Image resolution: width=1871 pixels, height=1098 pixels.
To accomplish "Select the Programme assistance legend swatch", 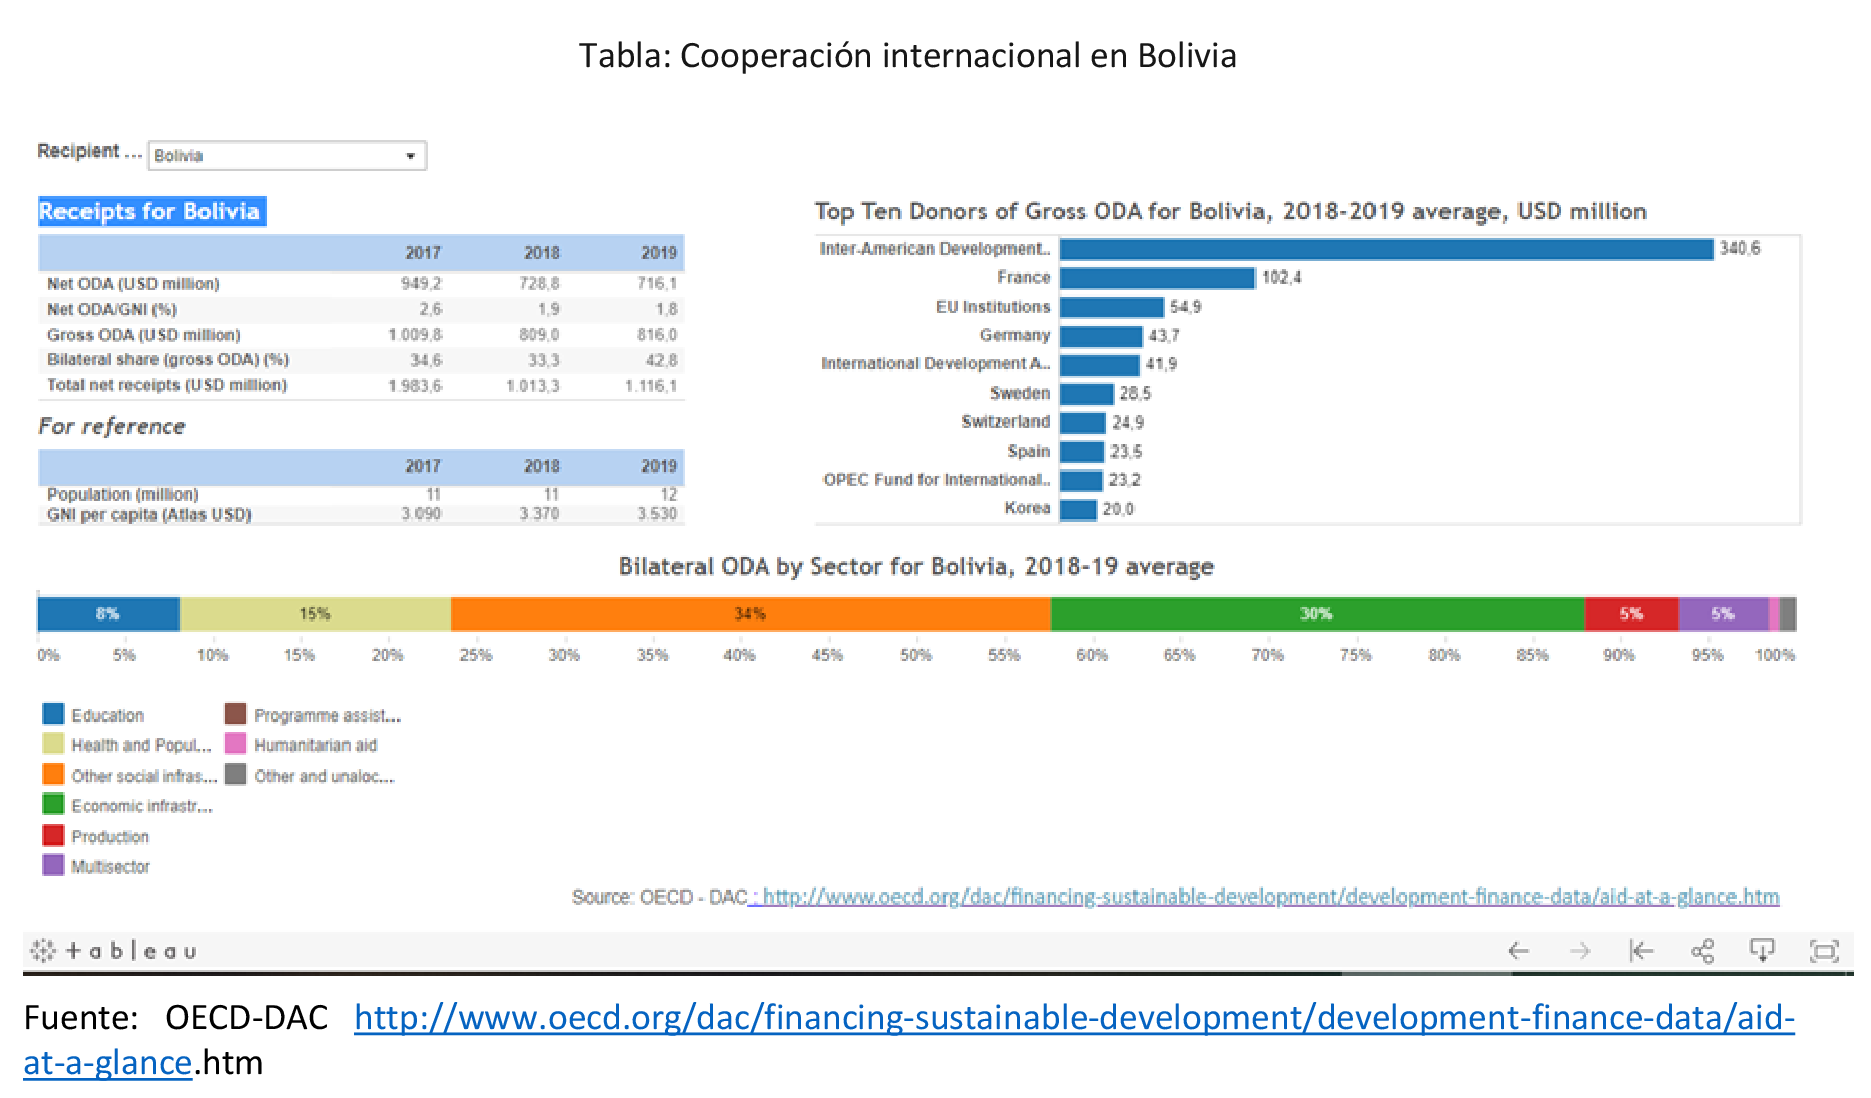I will click(235, 714).
